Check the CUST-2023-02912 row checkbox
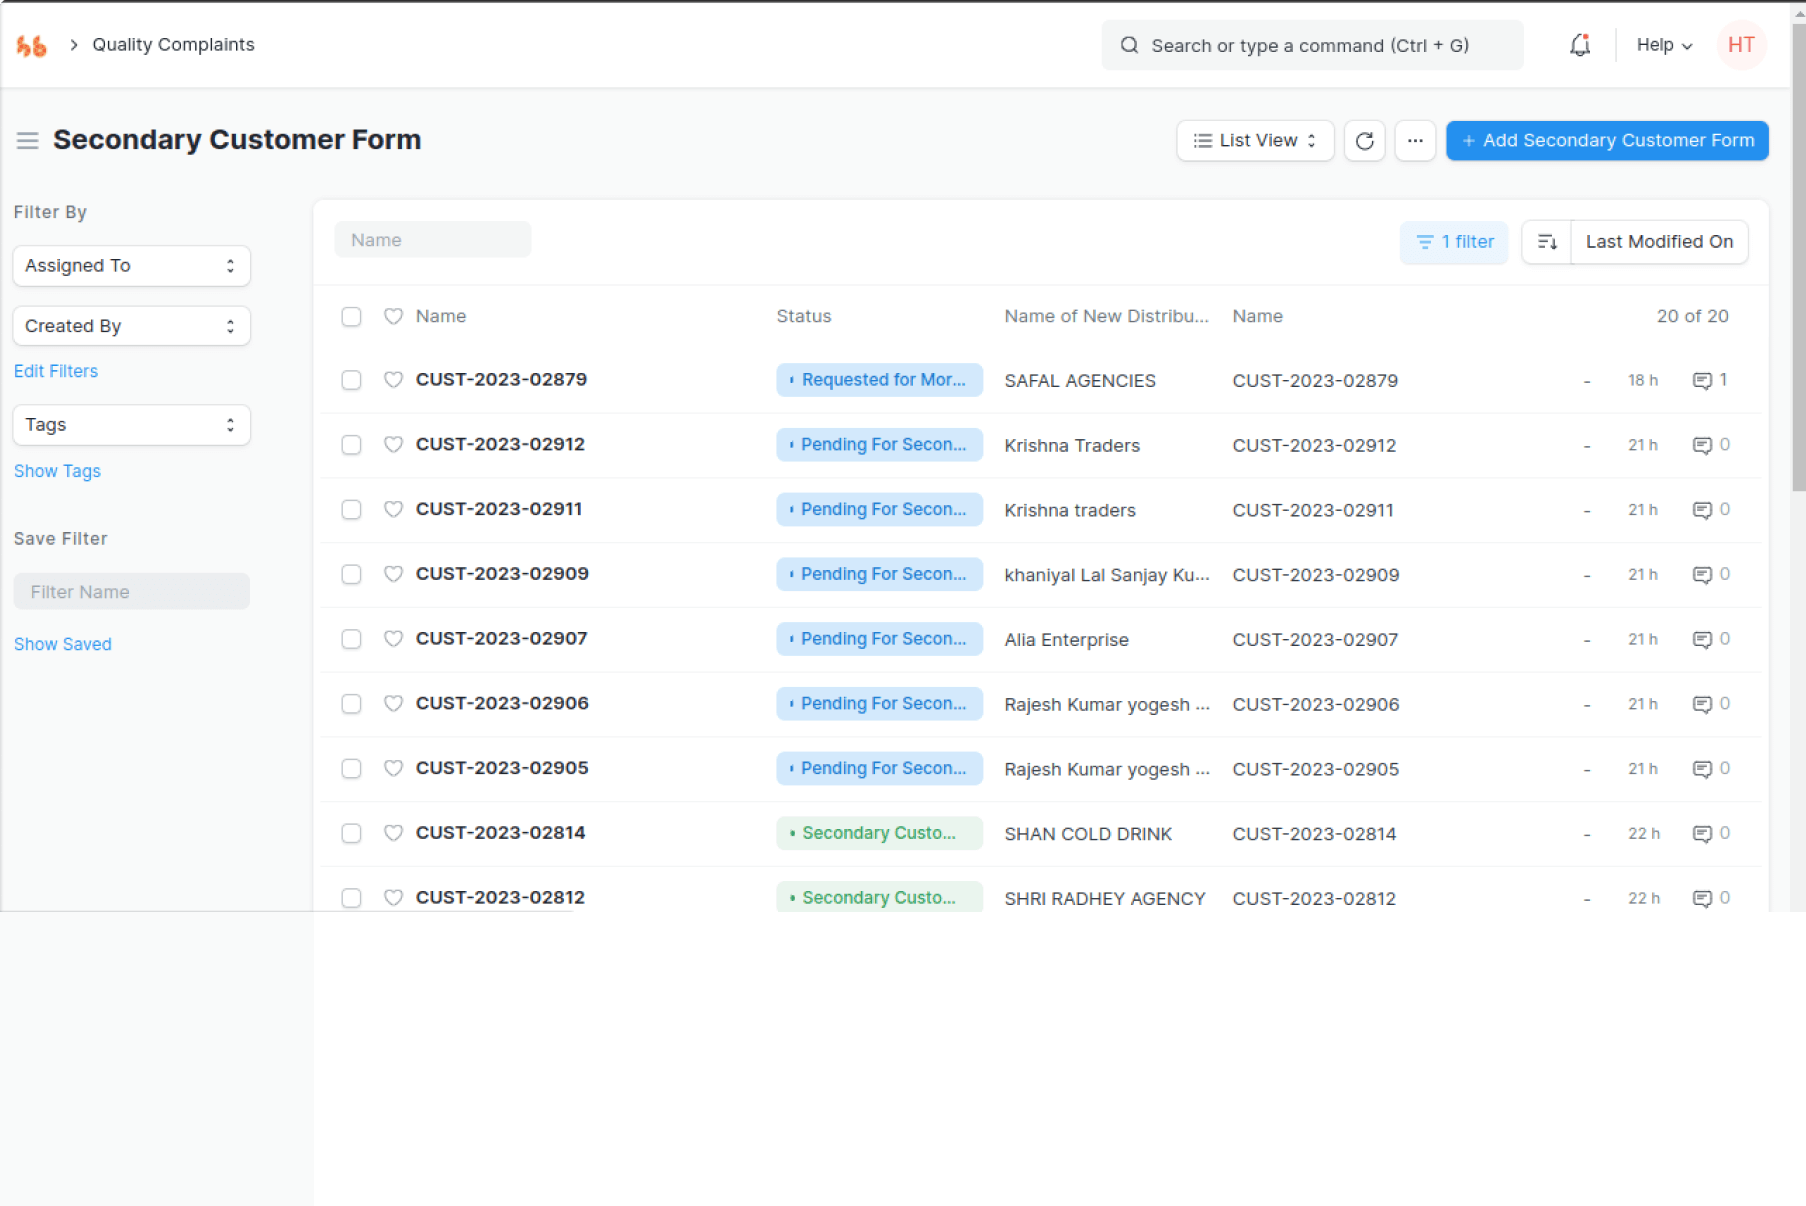 pos(351,445)
